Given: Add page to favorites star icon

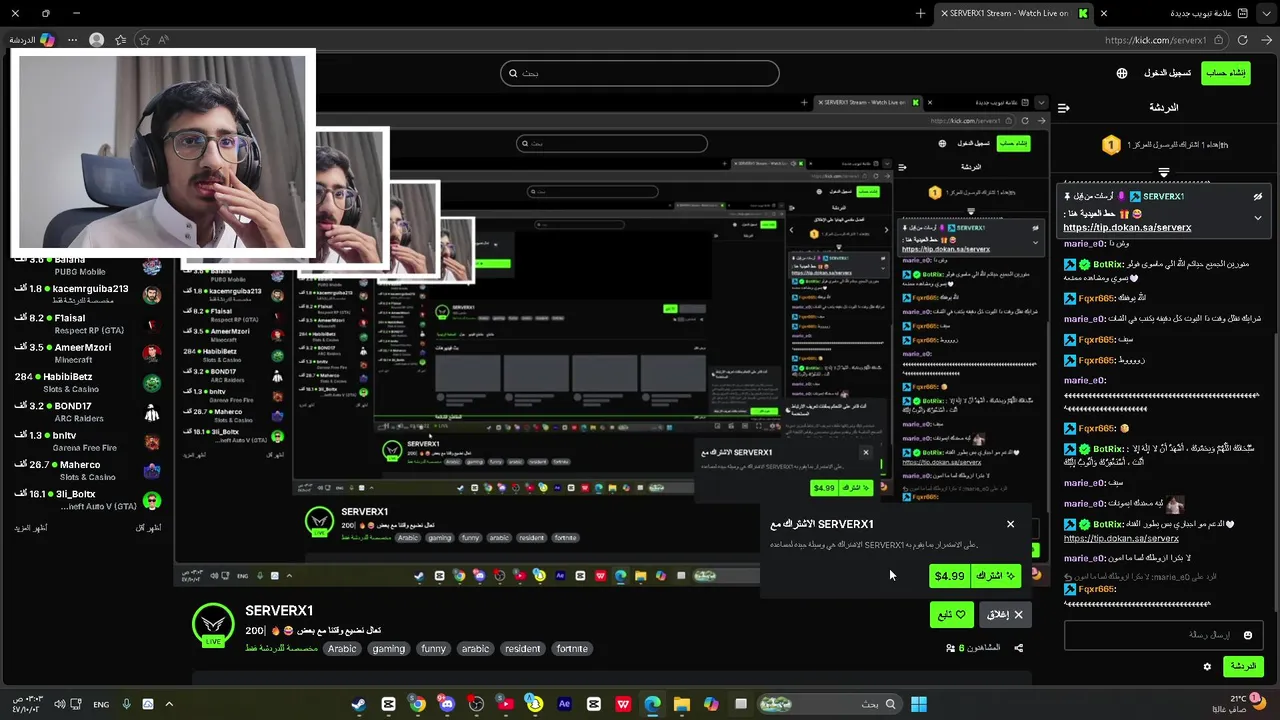Looking at the screenshot, I should (144, 40).
